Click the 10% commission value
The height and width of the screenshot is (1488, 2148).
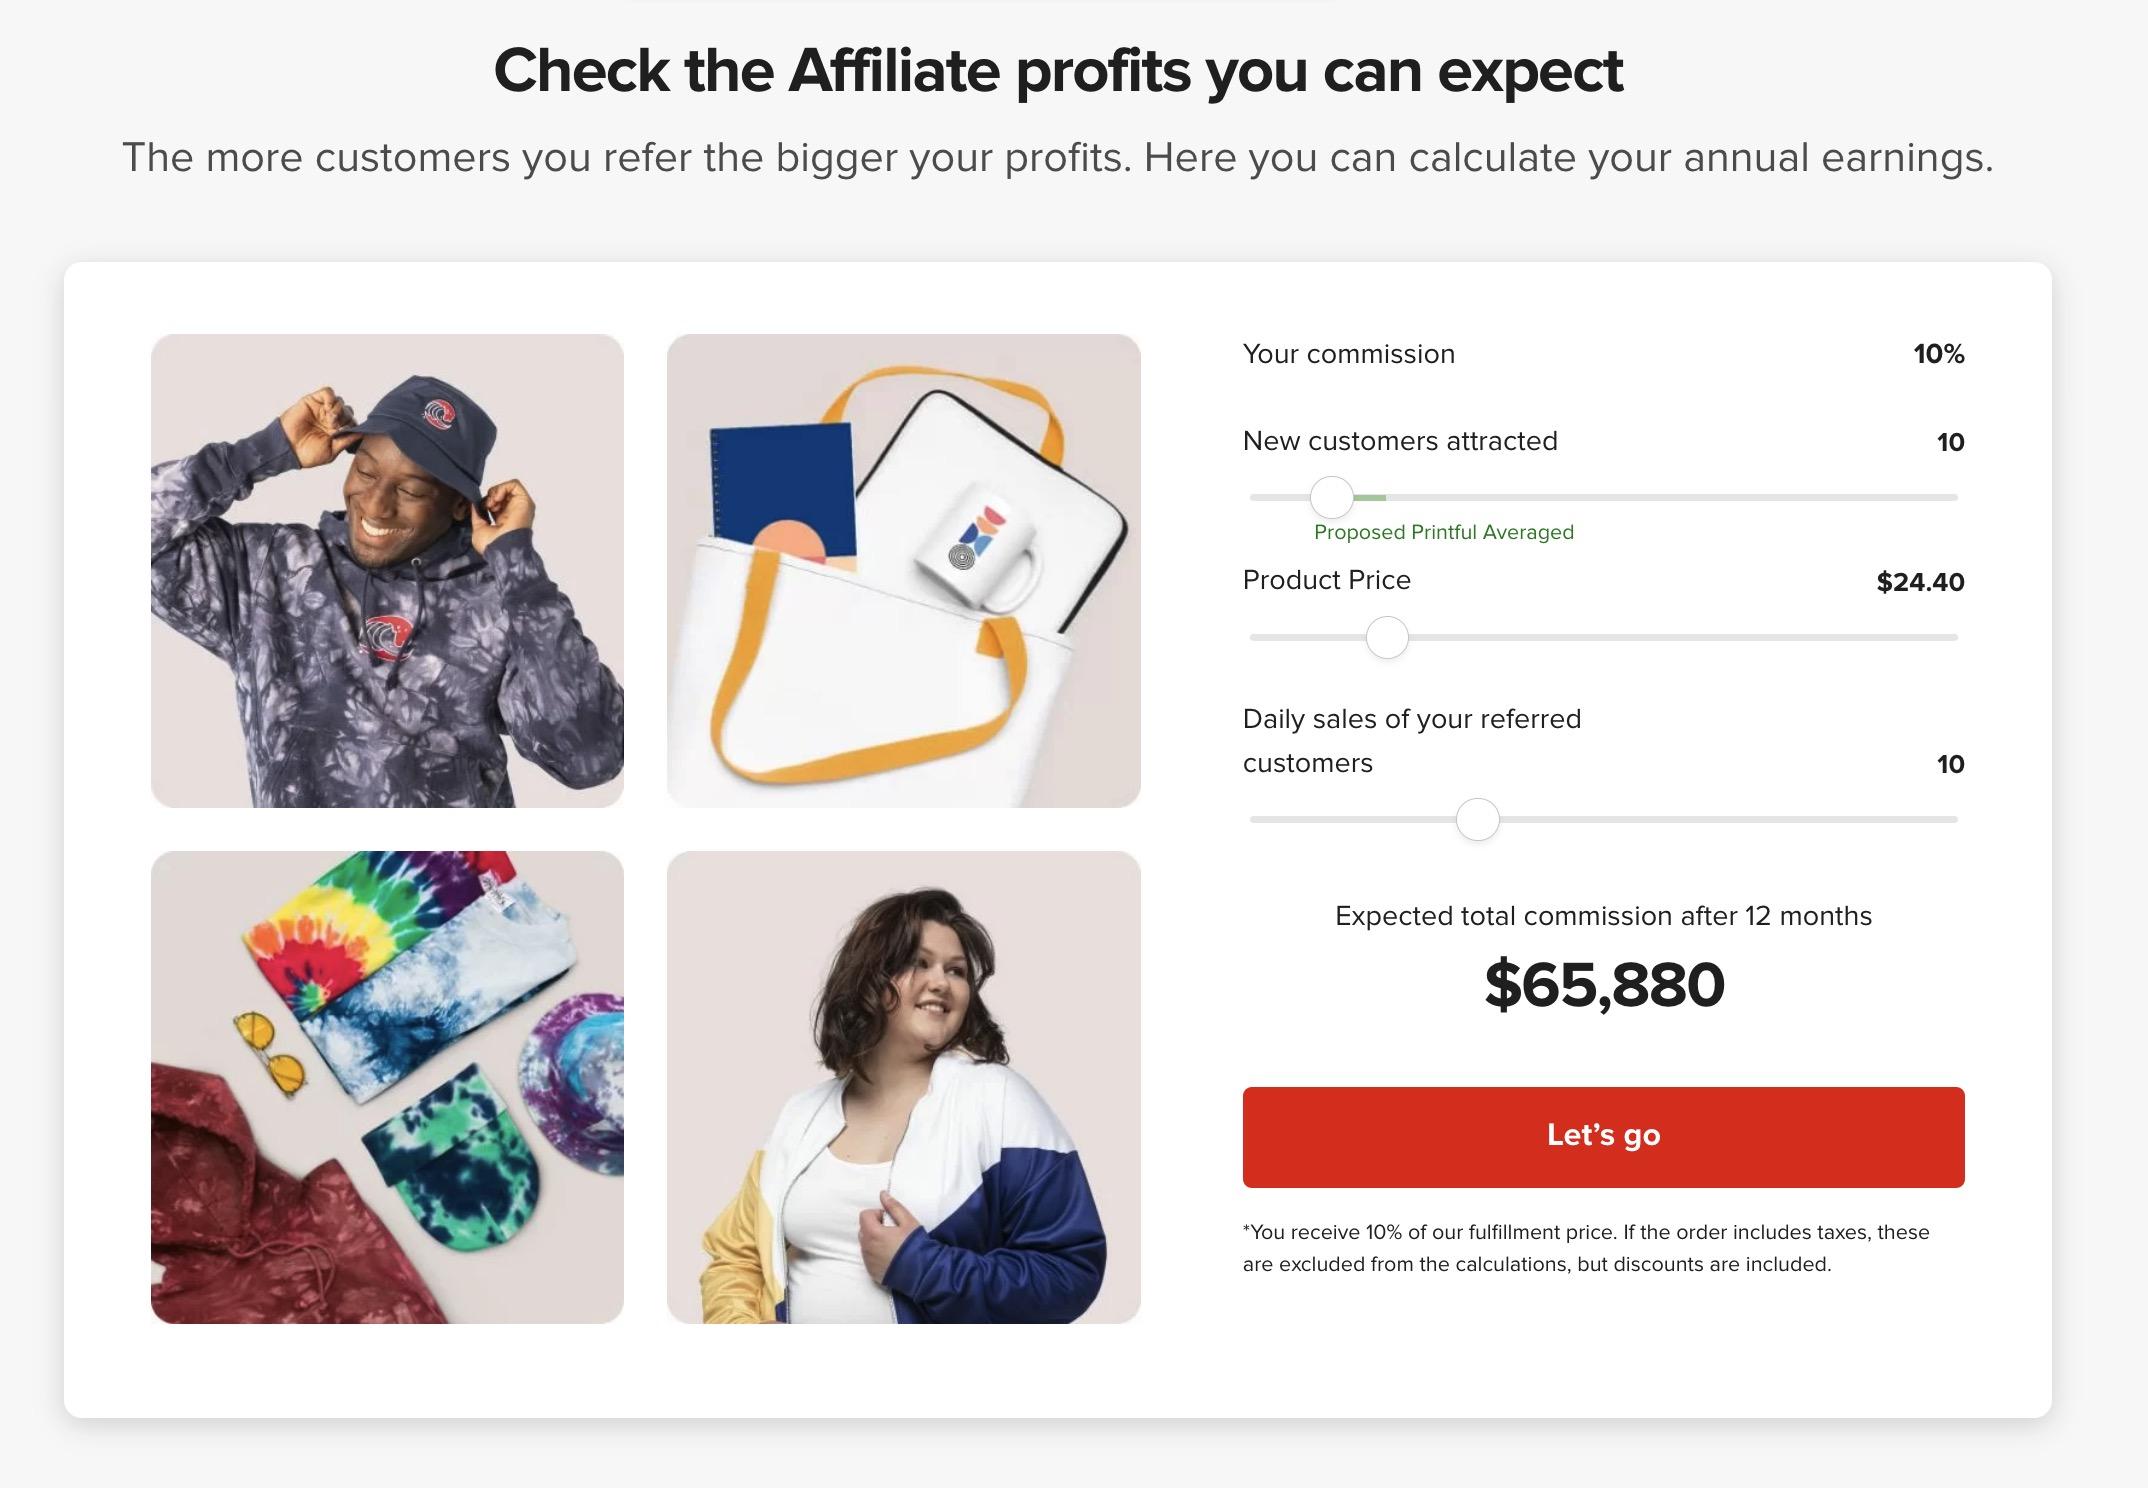[1938, 354]
